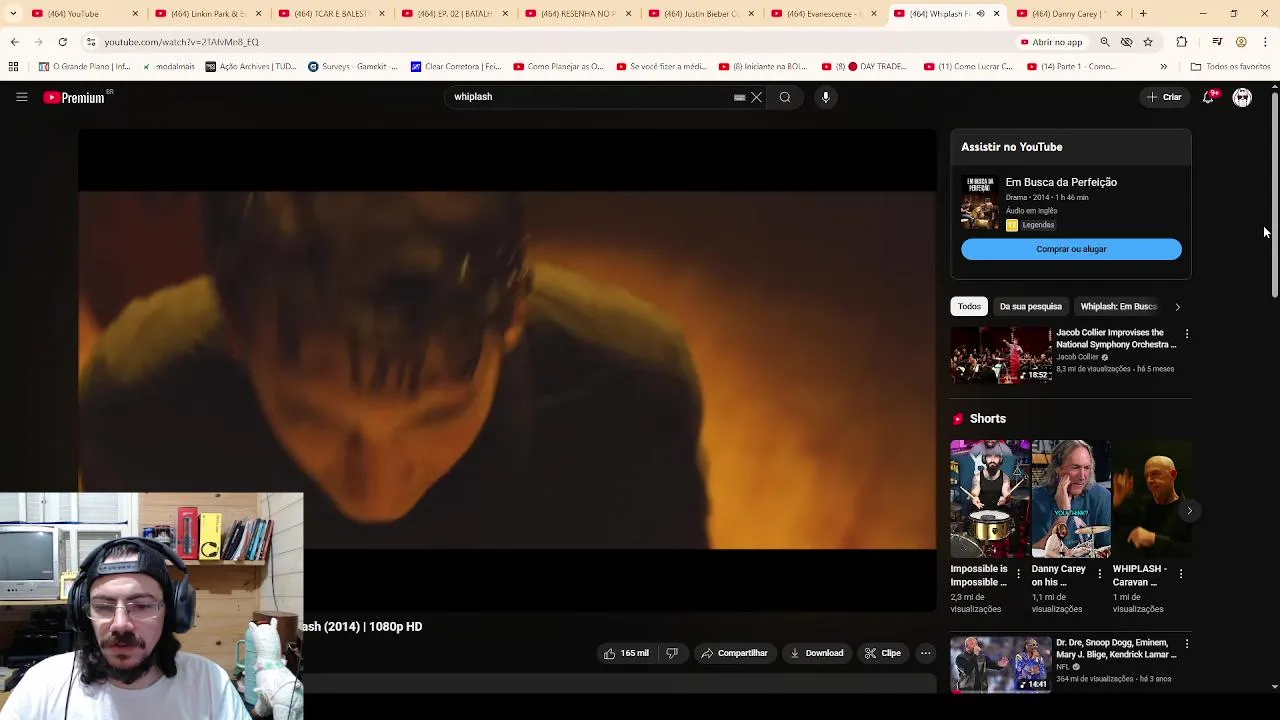Screen dimensions: 1280x720
Task: Play WHIPLASH - Caravan short
Action: pyautogui.click(x=1151, y=499)
